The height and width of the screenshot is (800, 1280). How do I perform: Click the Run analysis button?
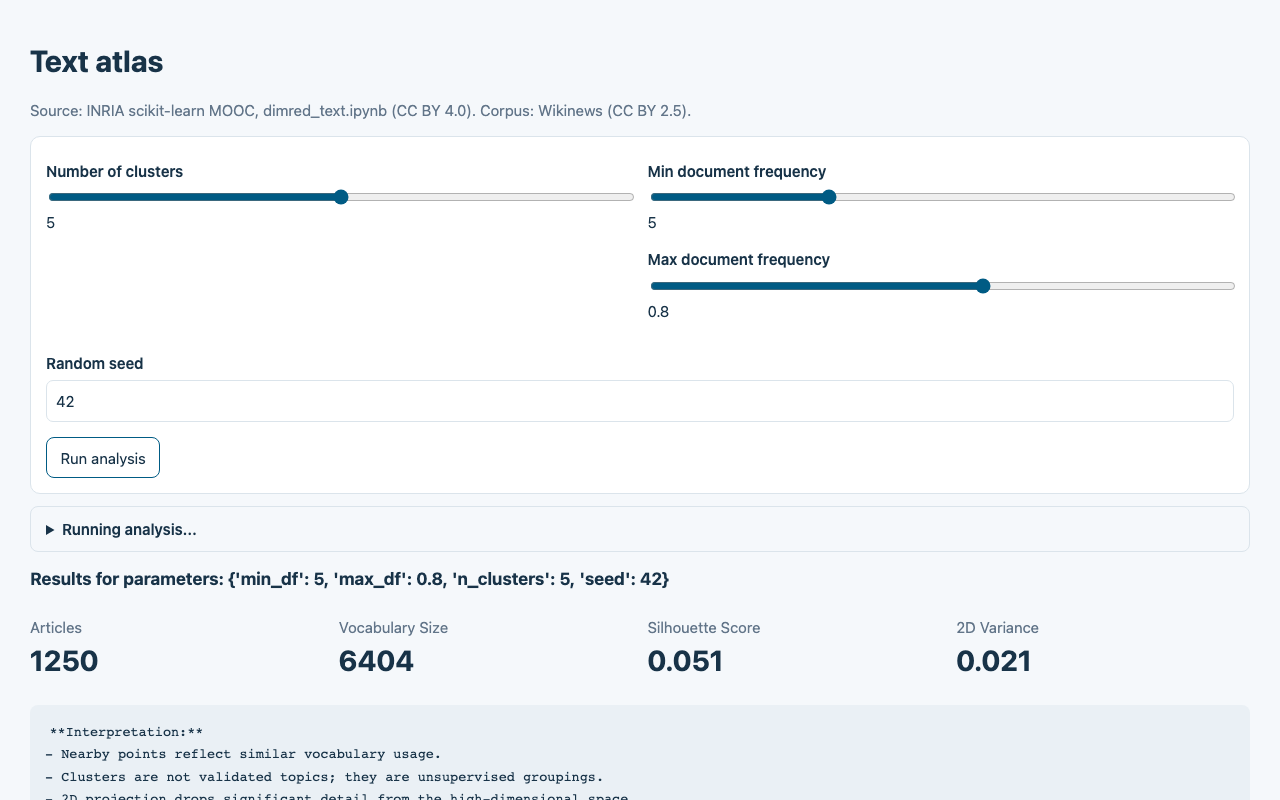[x=103, y=458]
